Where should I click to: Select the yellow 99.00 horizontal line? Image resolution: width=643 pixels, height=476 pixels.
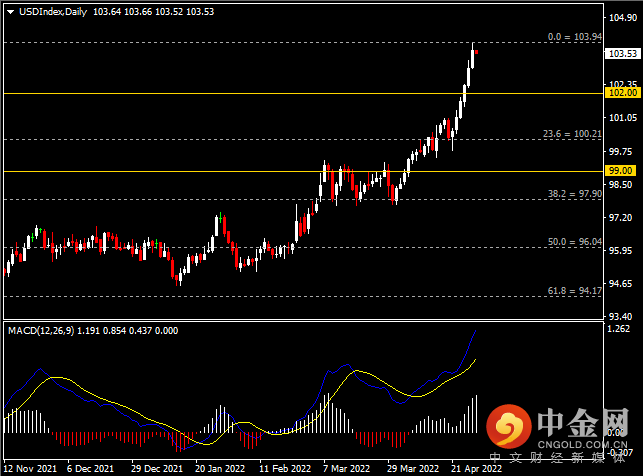[x=303, y=171]
